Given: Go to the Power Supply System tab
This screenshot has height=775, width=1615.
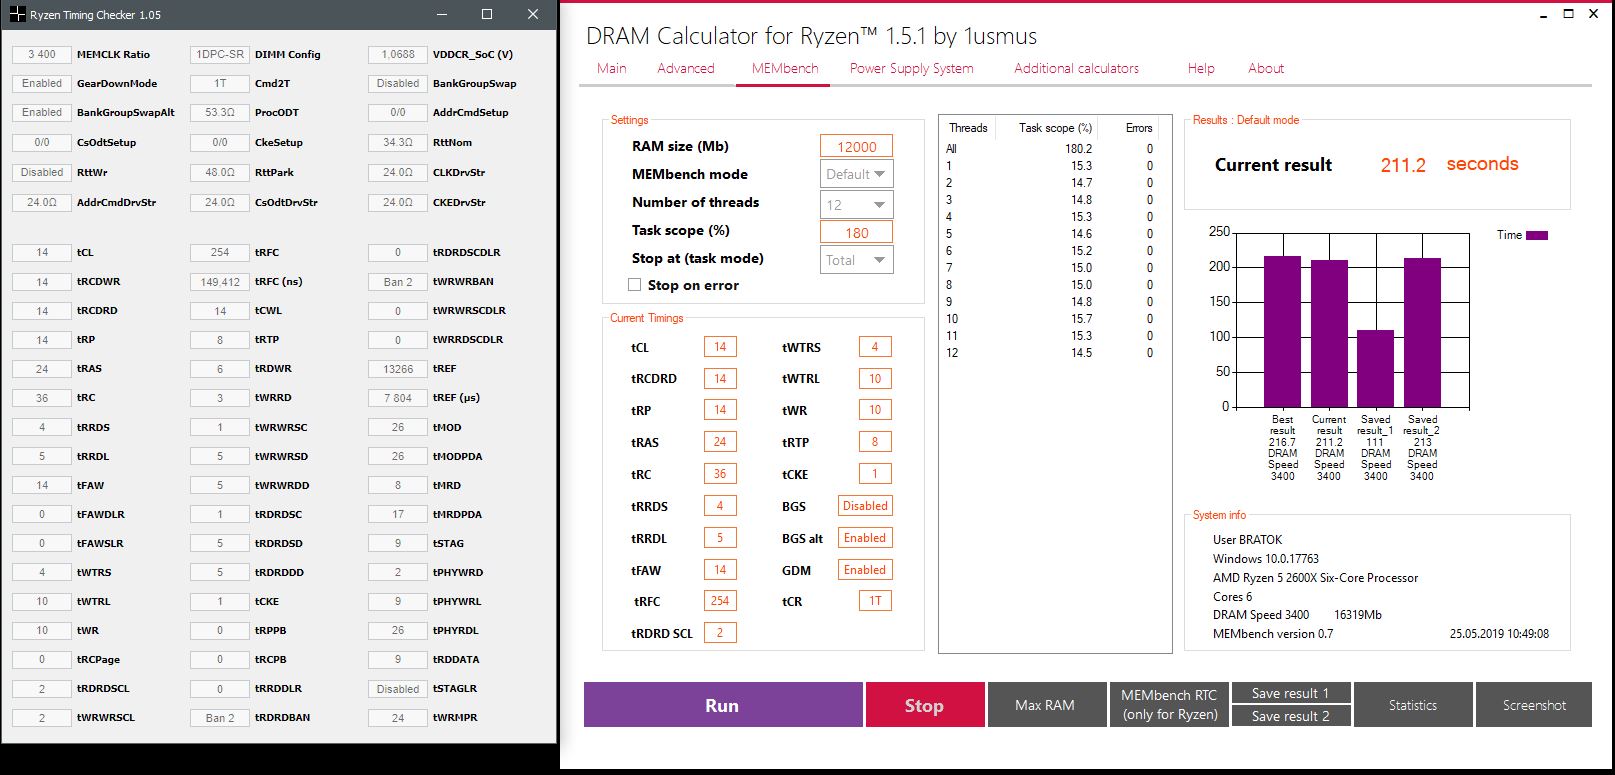Looking at the screenshot, I should tap(912, 68).
